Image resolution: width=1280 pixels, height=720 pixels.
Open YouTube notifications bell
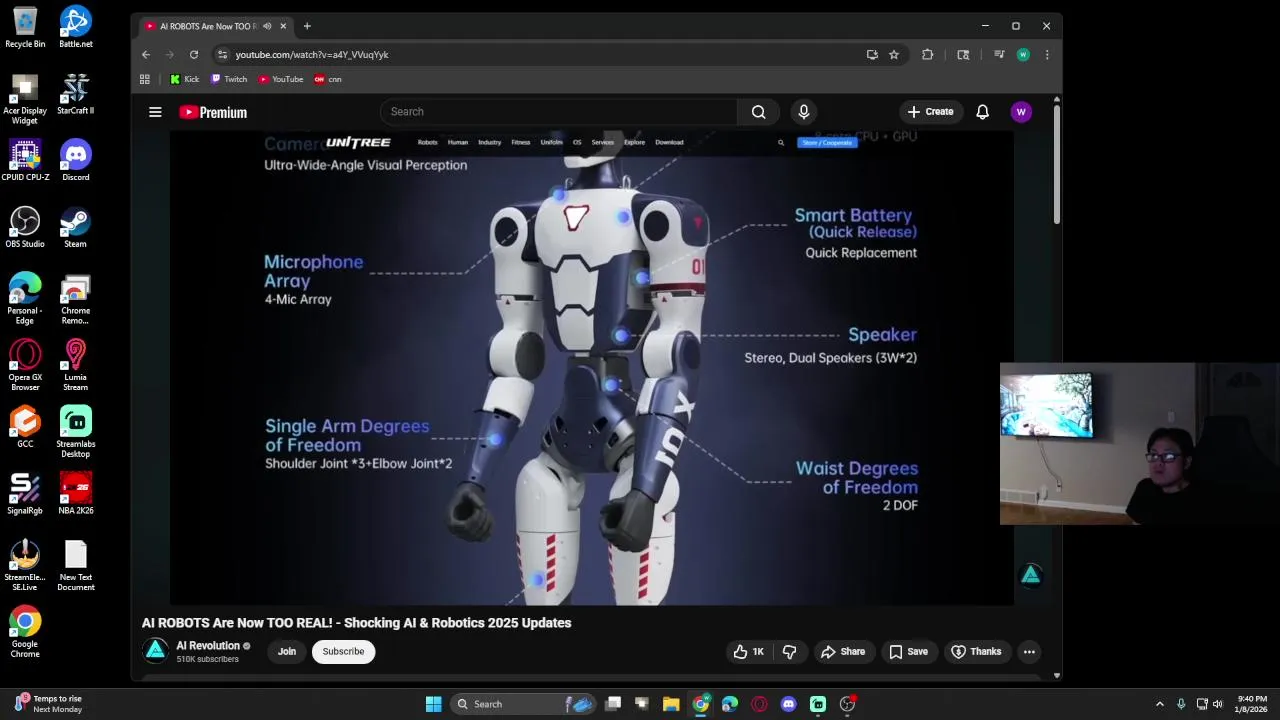[982, 112]
